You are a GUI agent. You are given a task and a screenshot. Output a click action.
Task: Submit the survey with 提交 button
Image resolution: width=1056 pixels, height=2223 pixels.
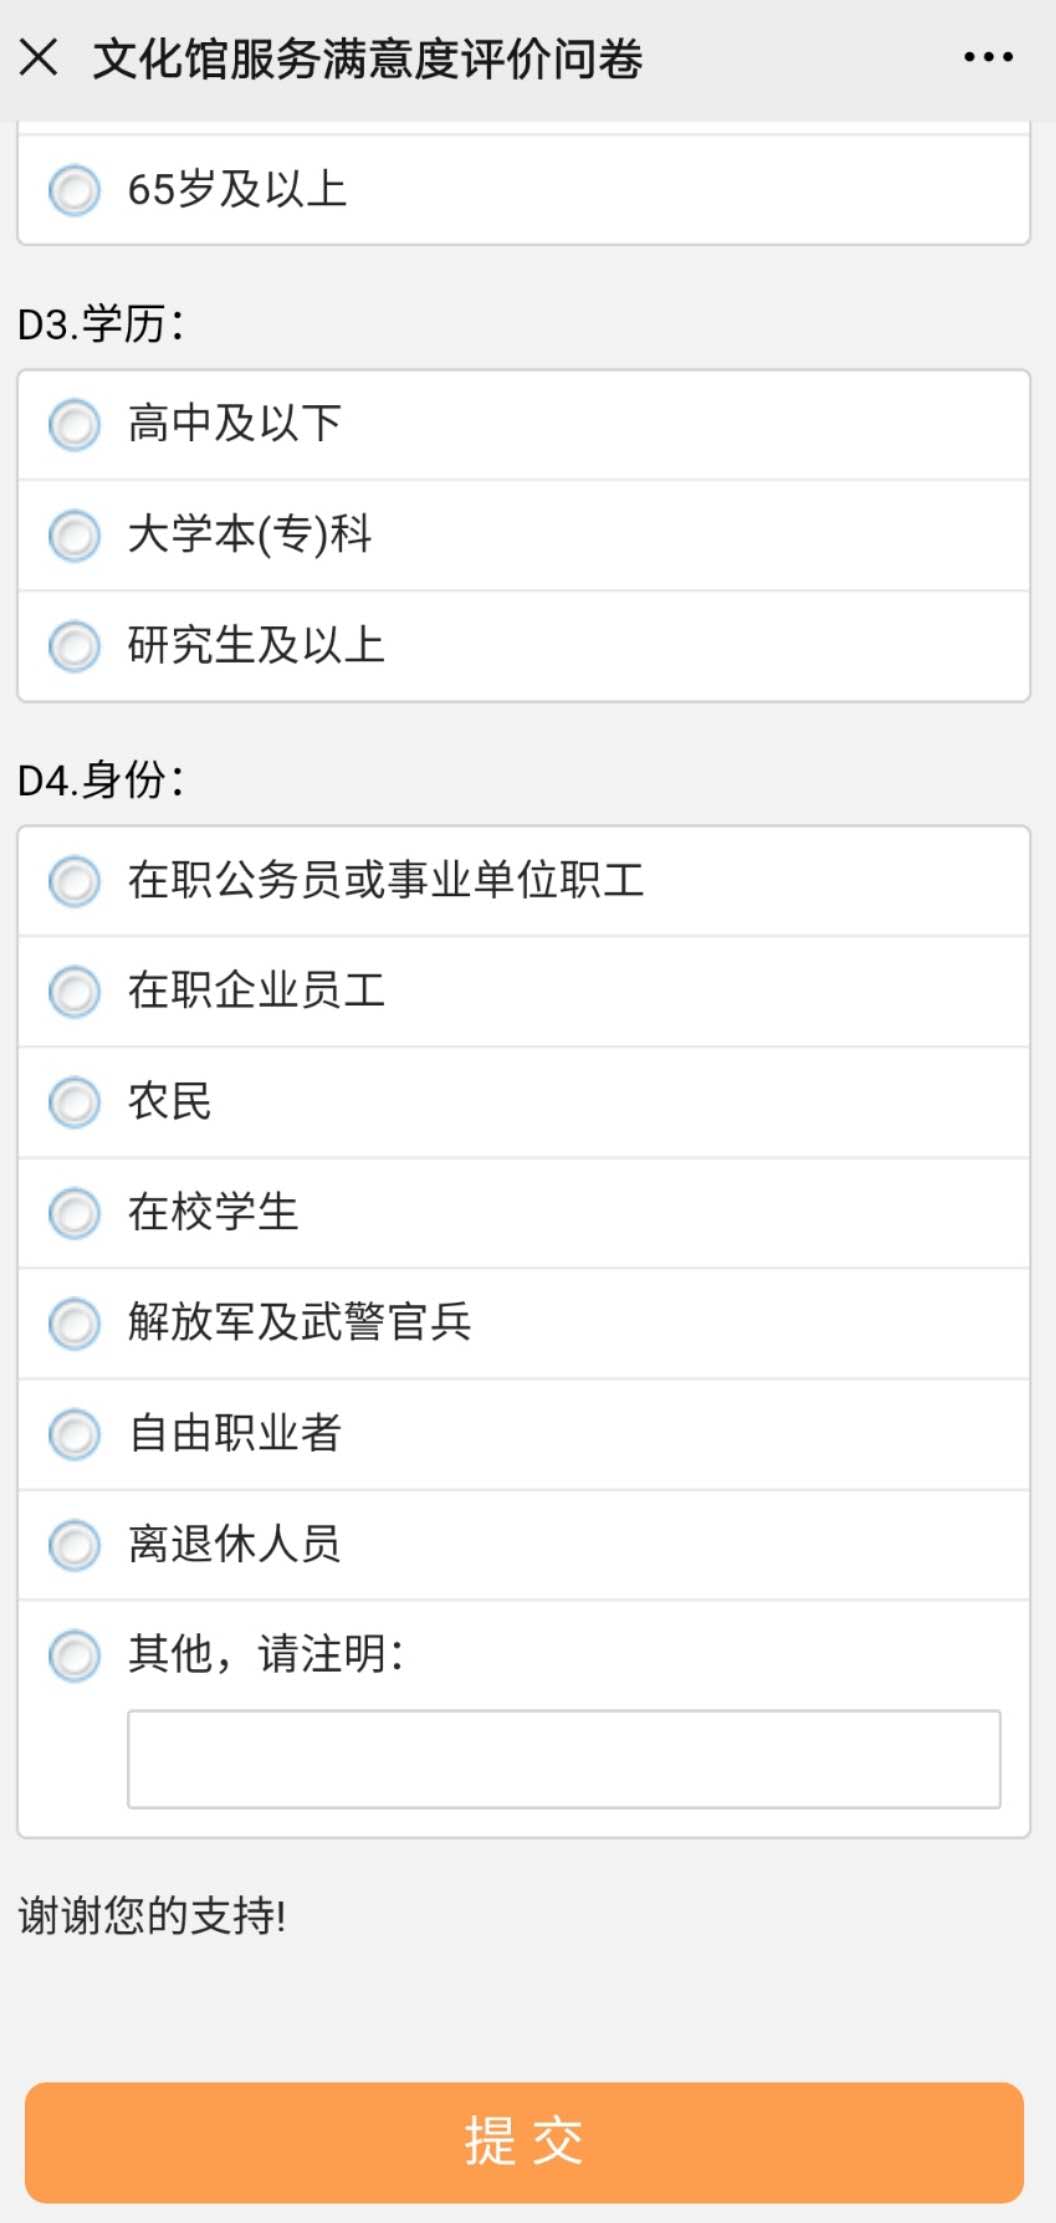524,2142
